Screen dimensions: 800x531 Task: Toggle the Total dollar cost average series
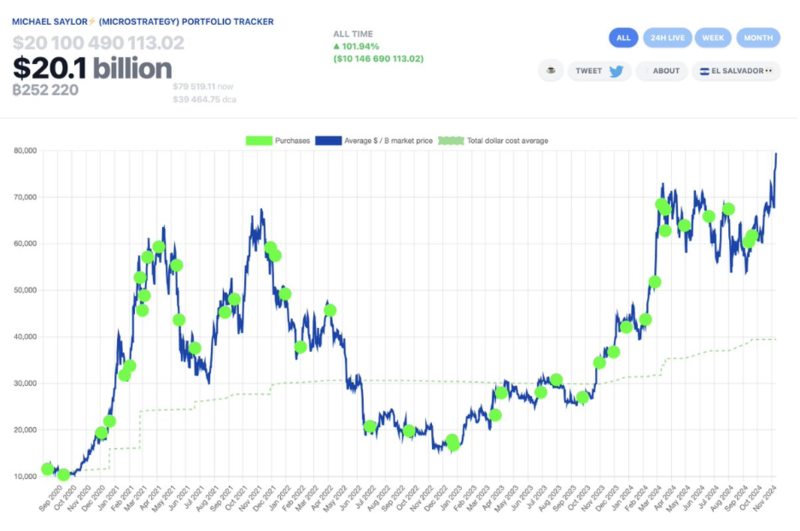(x=493, y=141)
